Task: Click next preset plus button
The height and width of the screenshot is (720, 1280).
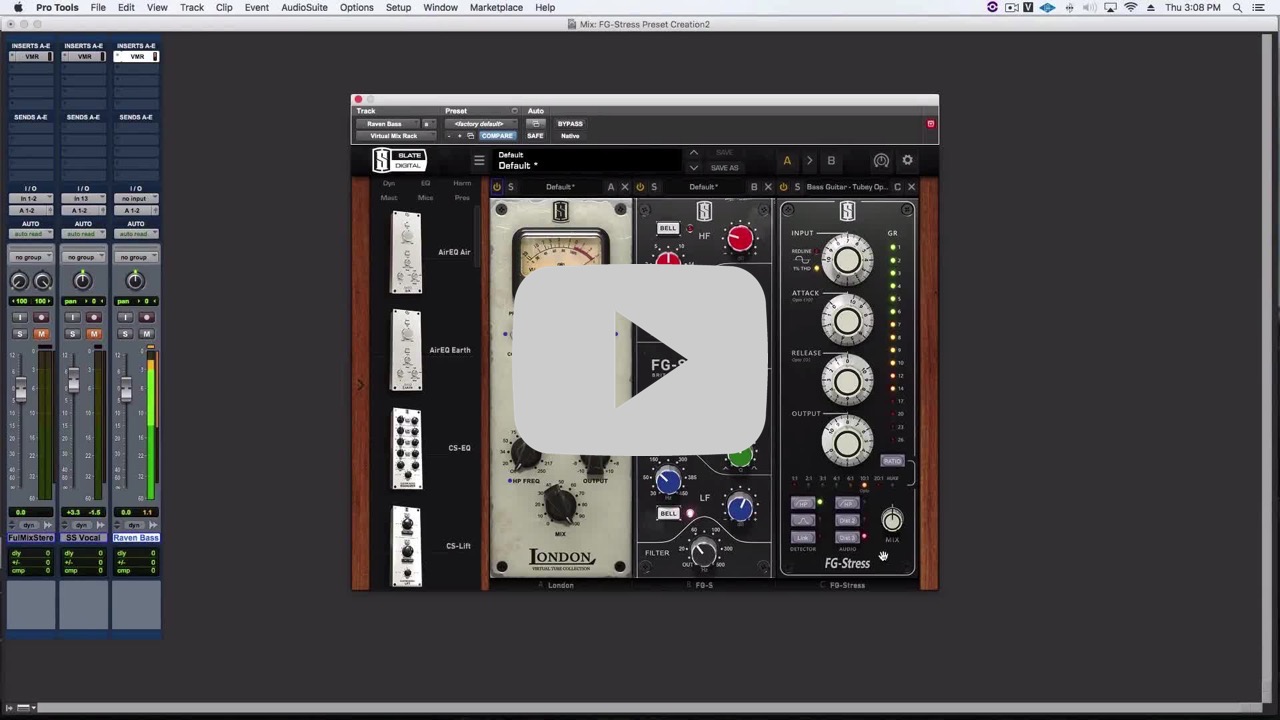Action: point(460,136)
